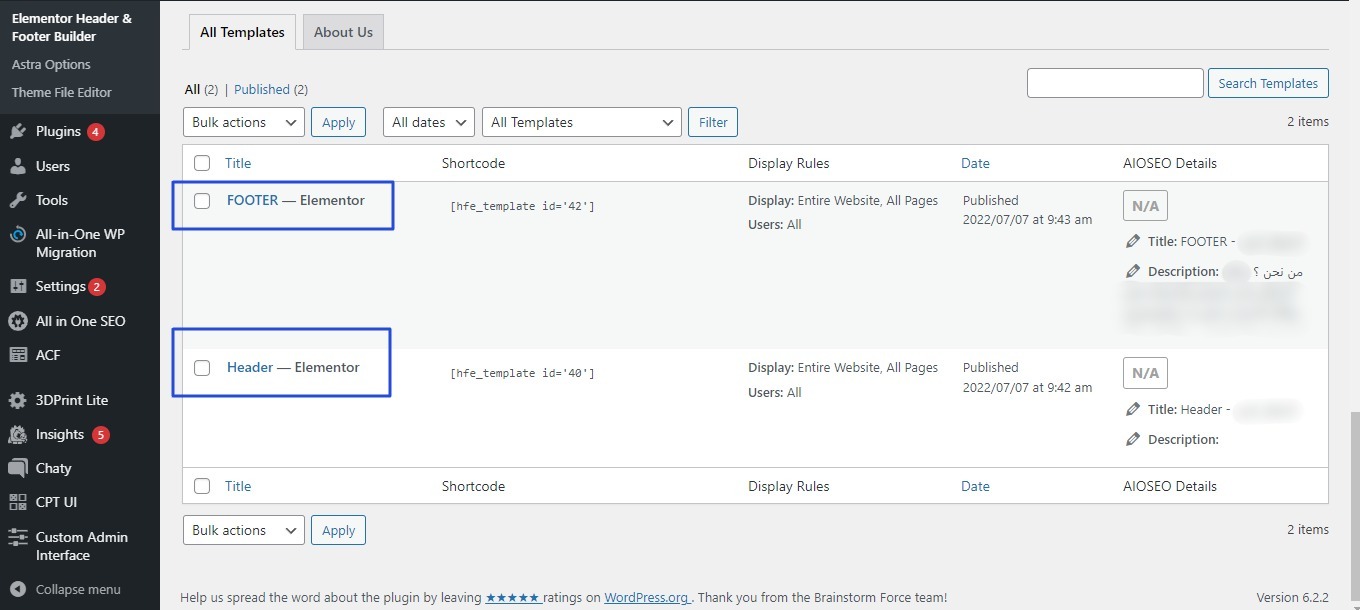Screen dimensions: 1360x610
Task: Open the top Bulk actions dropdown
Action: pyautogui.click(x=243, y=122)
